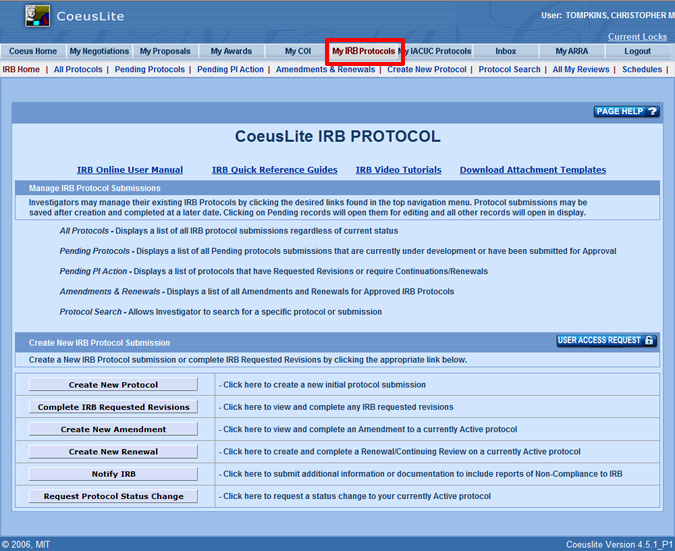Click the CoeusLite logo icon

(37, 15)
